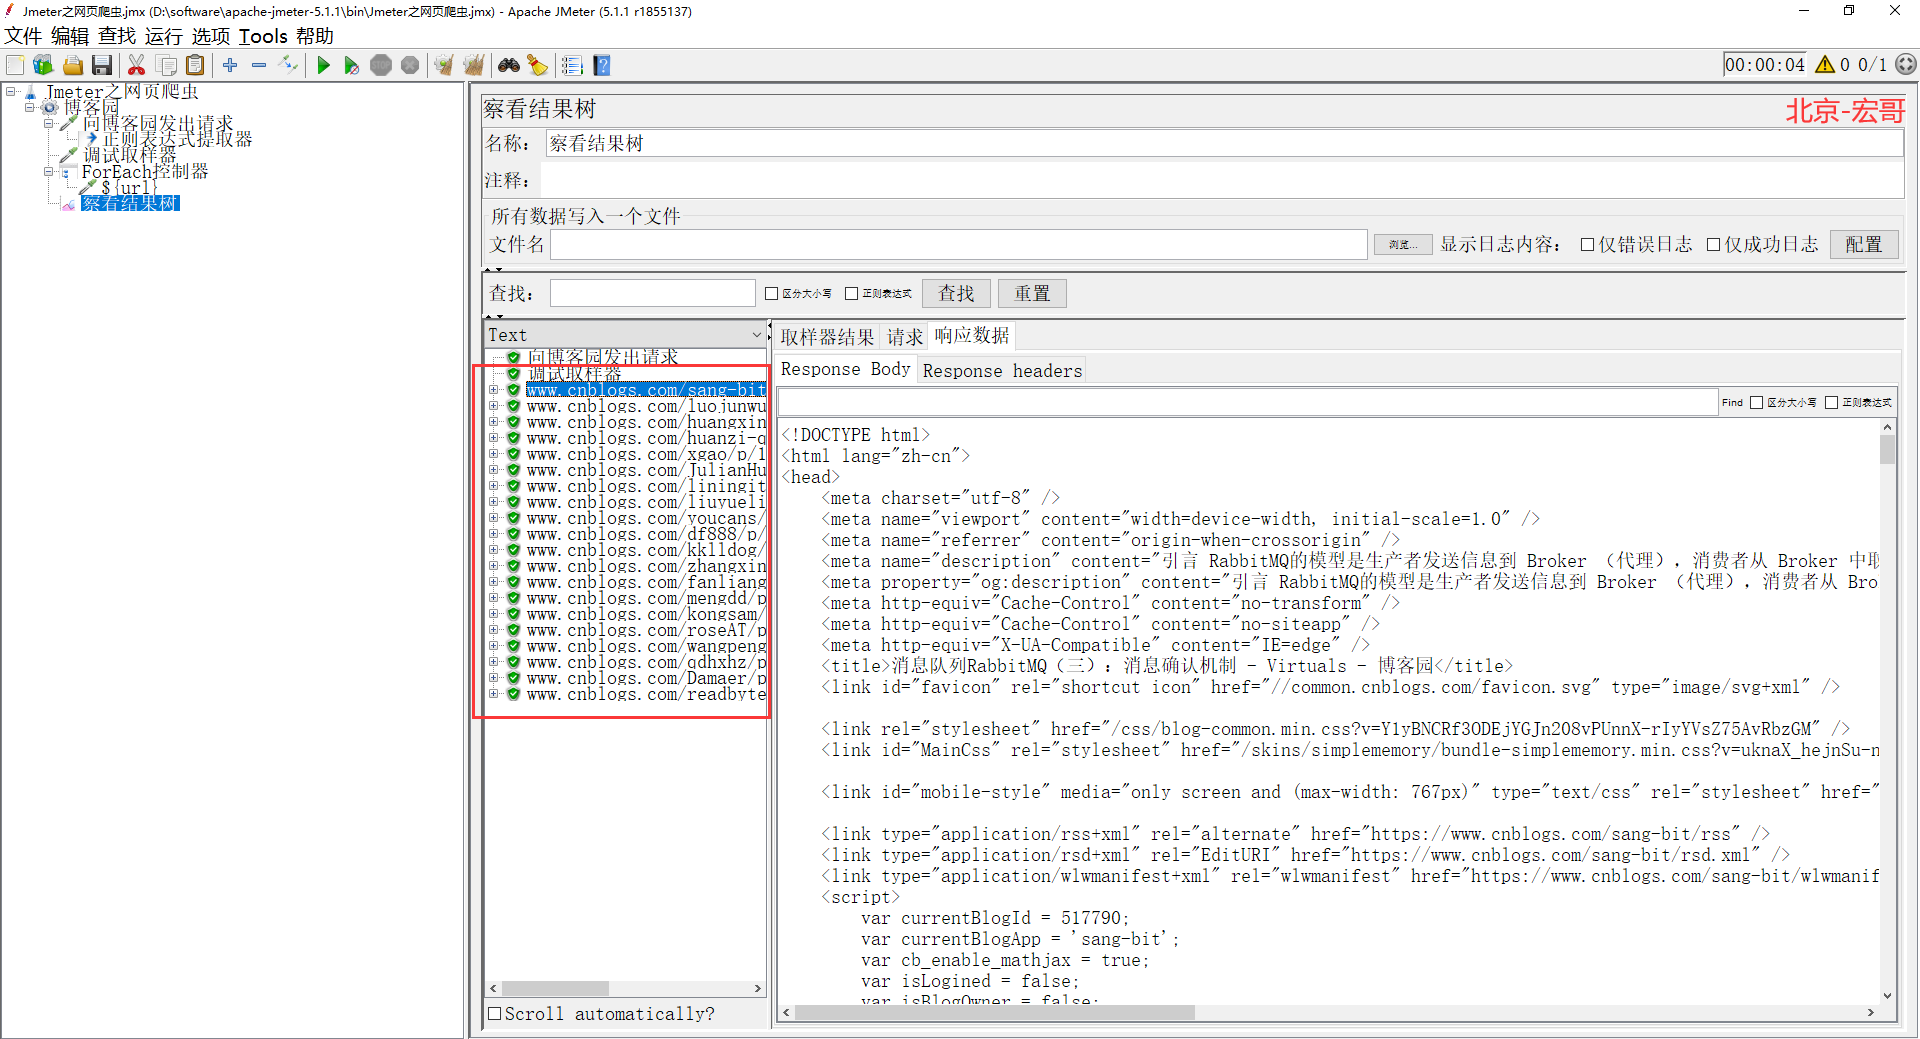Check 区分大小写 in response Find bar
1920x1039 pixels.
[1756, 402]
